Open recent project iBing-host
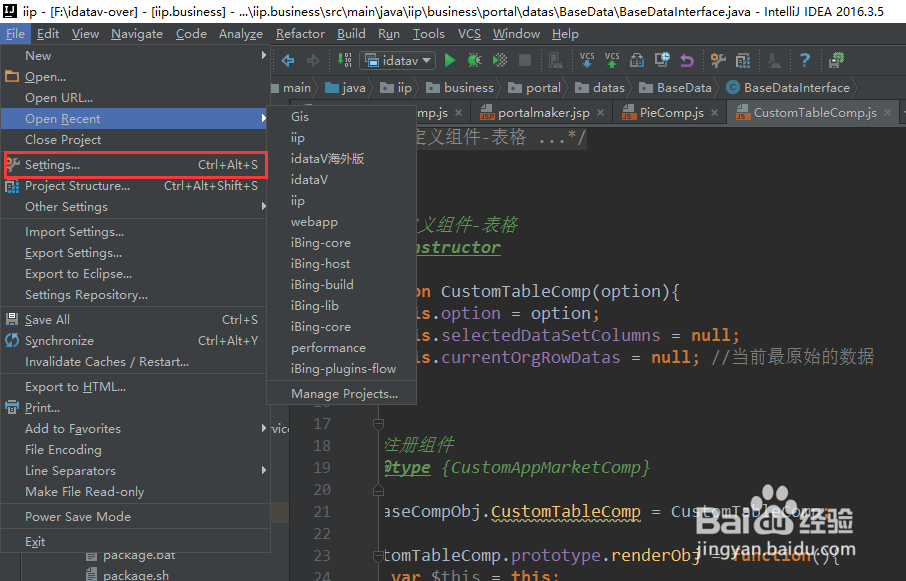This screenshot has height=581, width=906. (321, 264)
